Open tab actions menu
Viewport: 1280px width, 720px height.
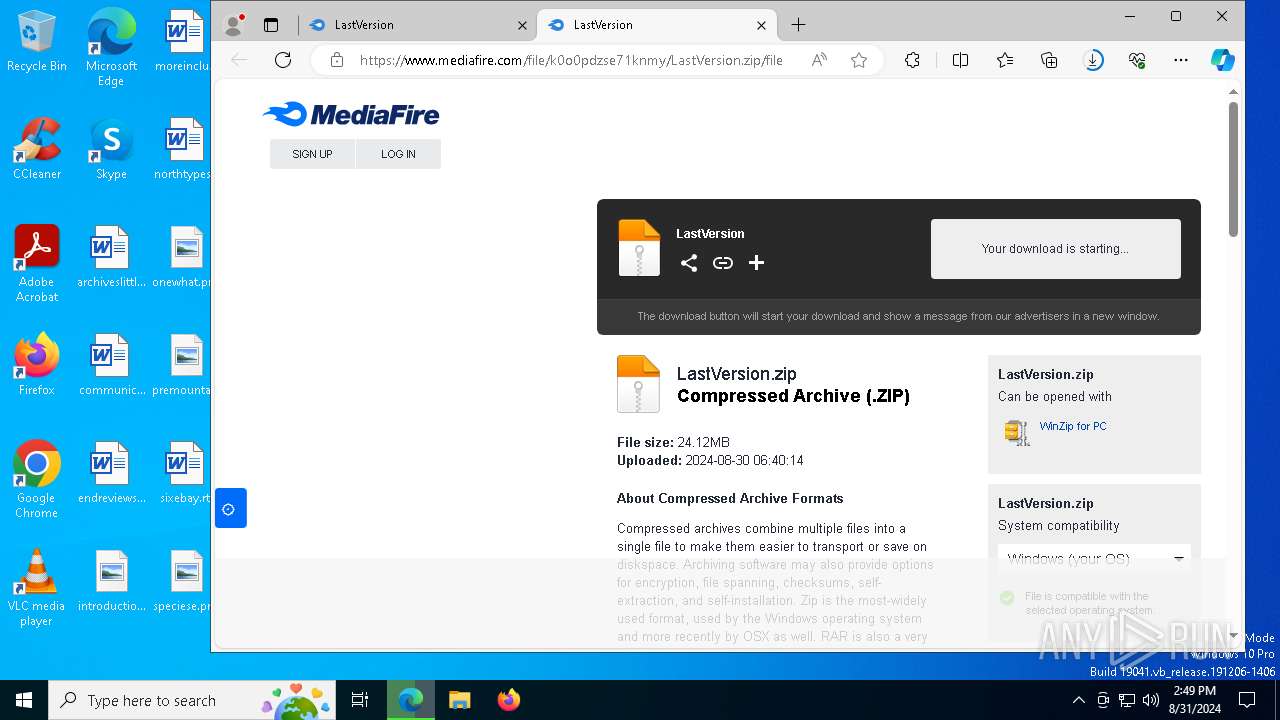click(x=271, y=25)
